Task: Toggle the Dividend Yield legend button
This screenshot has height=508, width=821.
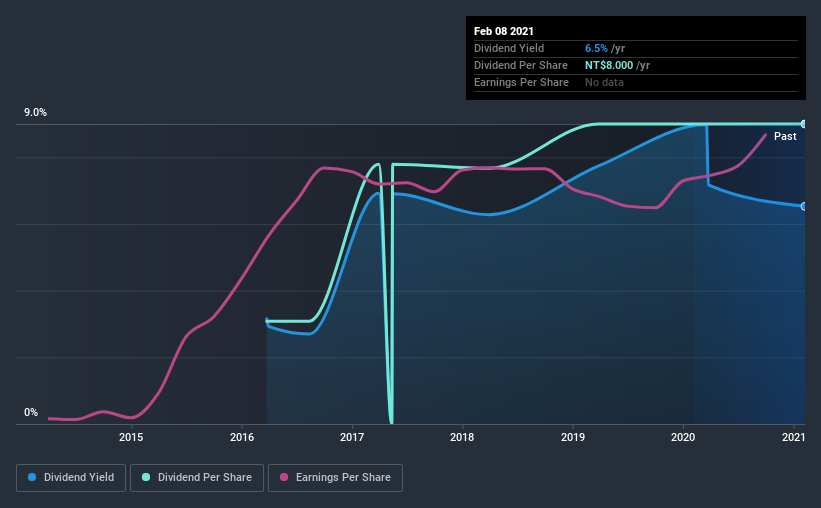Action: (71, 478)
